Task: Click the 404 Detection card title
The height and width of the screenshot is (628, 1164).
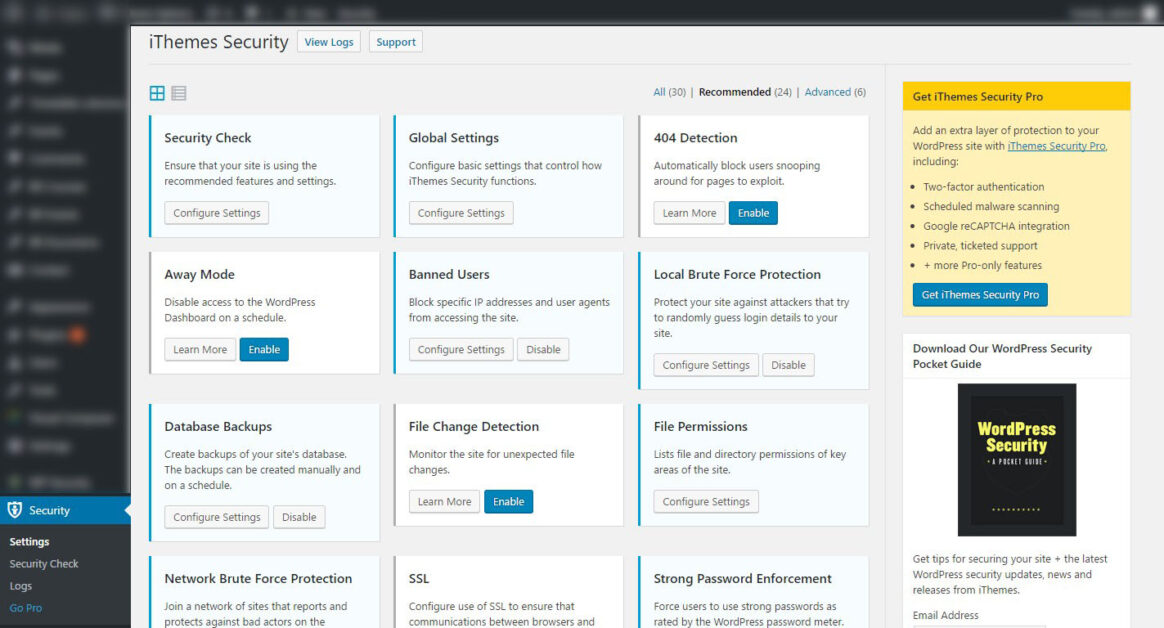Action: pos(696,138)
